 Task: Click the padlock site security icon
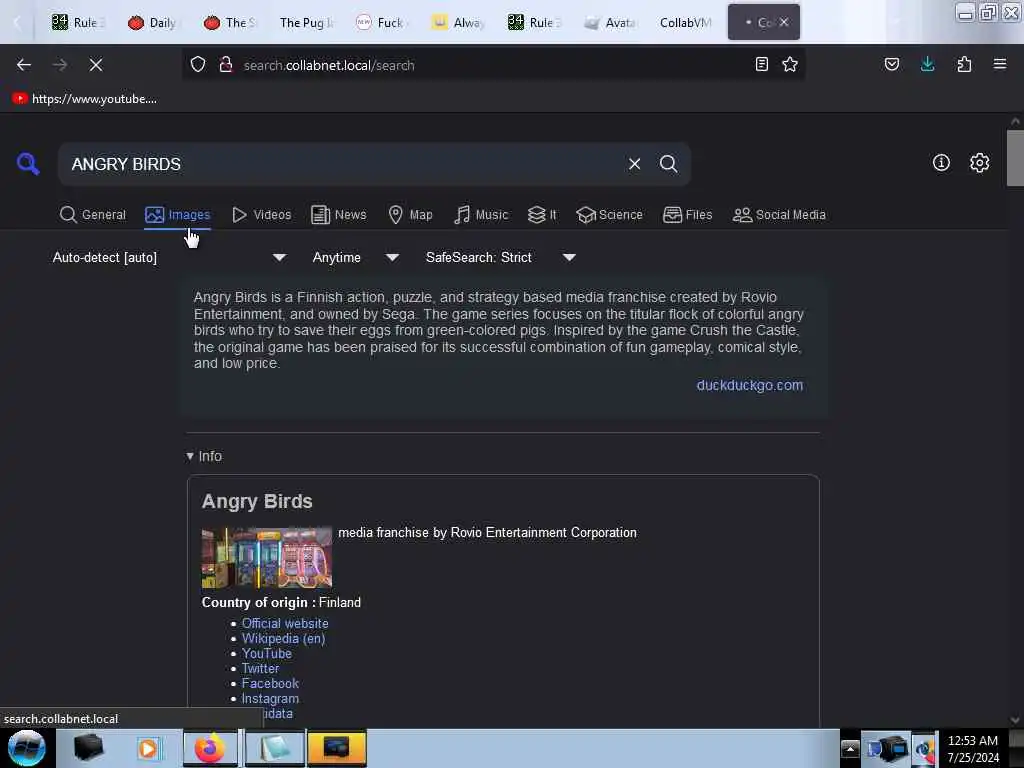coord(226,65)
